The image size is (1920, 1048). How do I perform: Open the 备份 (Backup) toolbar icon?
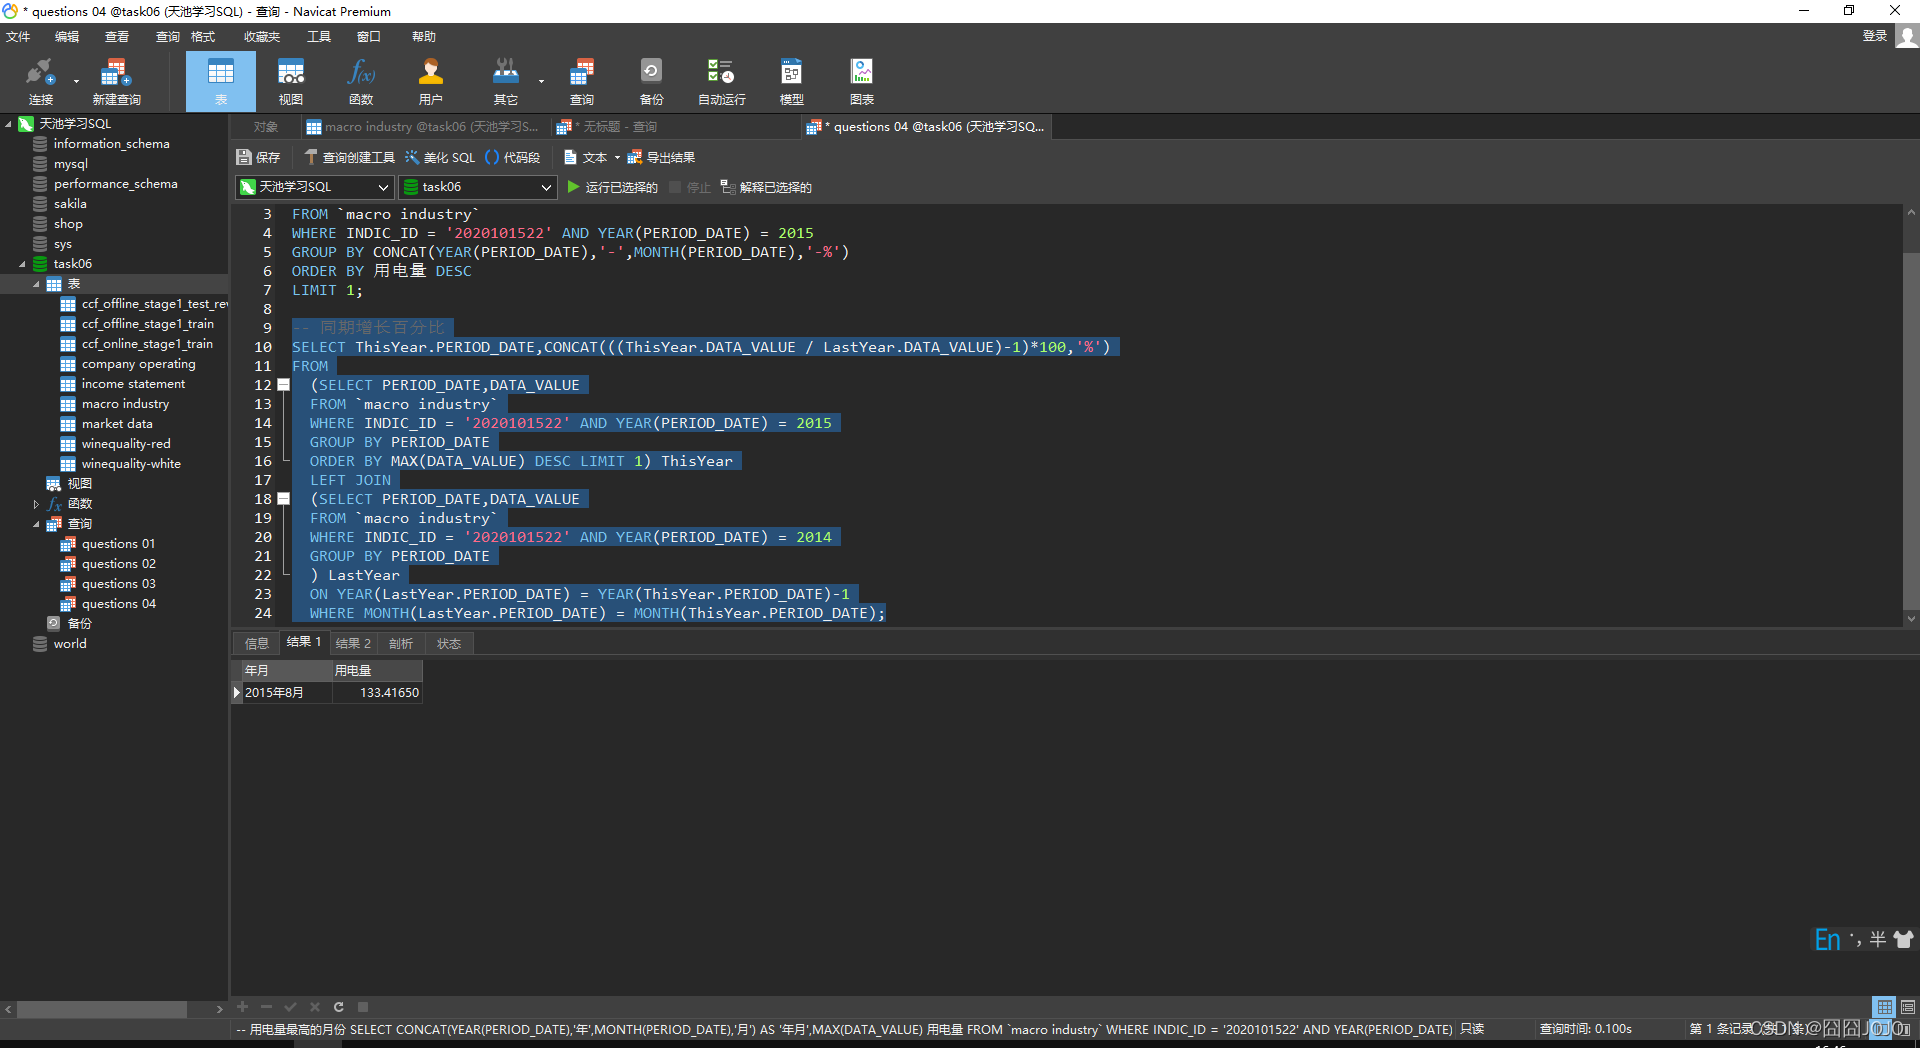coord(651,81)
